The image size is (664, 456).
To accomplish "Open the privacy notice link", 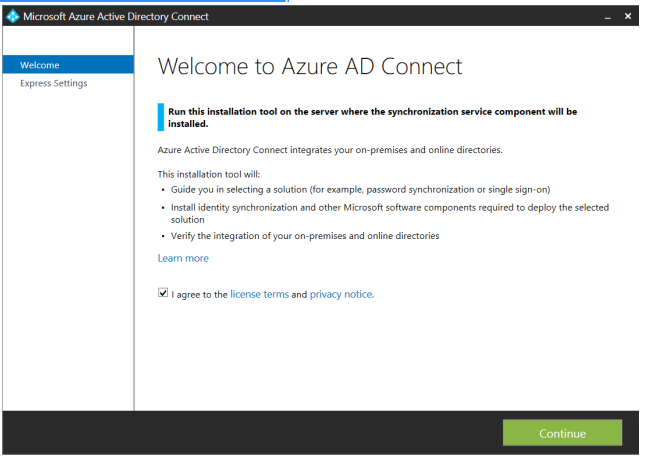I will (341, 294).
